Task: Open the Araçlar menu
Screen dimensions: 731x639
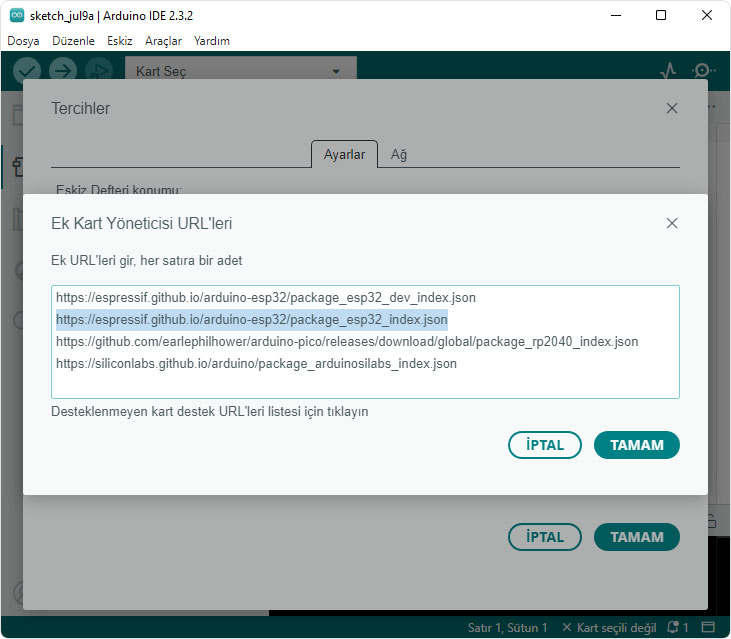Action: point(163,41)
